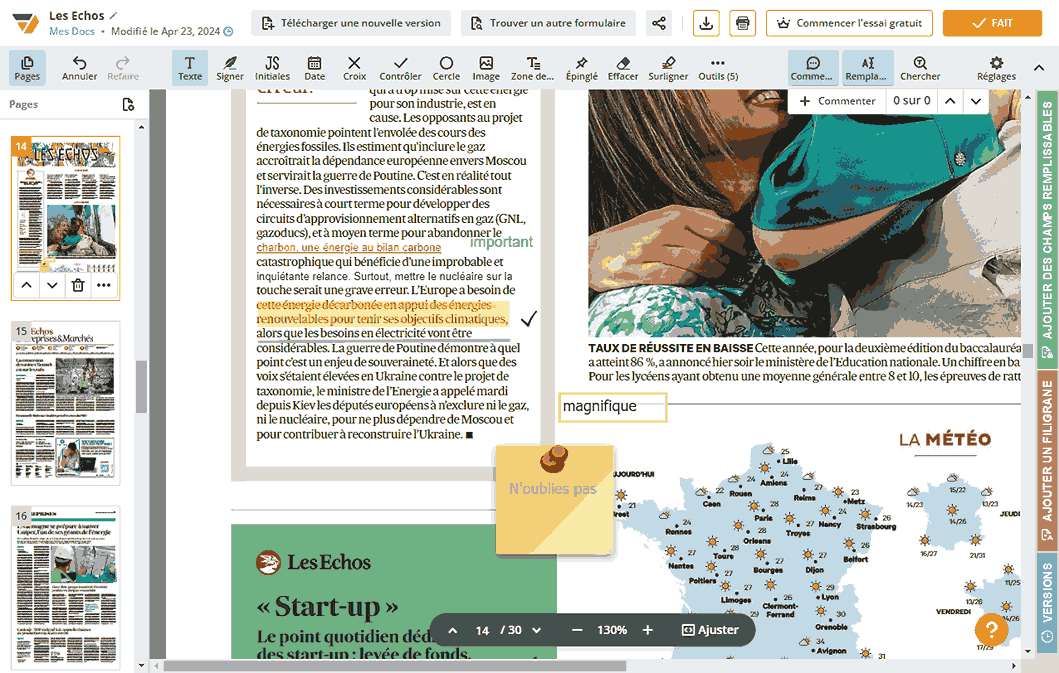The width and height of the screenshot is (1059, 673).
Task: Open page 14 more options dots
Action: tap(103, 285)
